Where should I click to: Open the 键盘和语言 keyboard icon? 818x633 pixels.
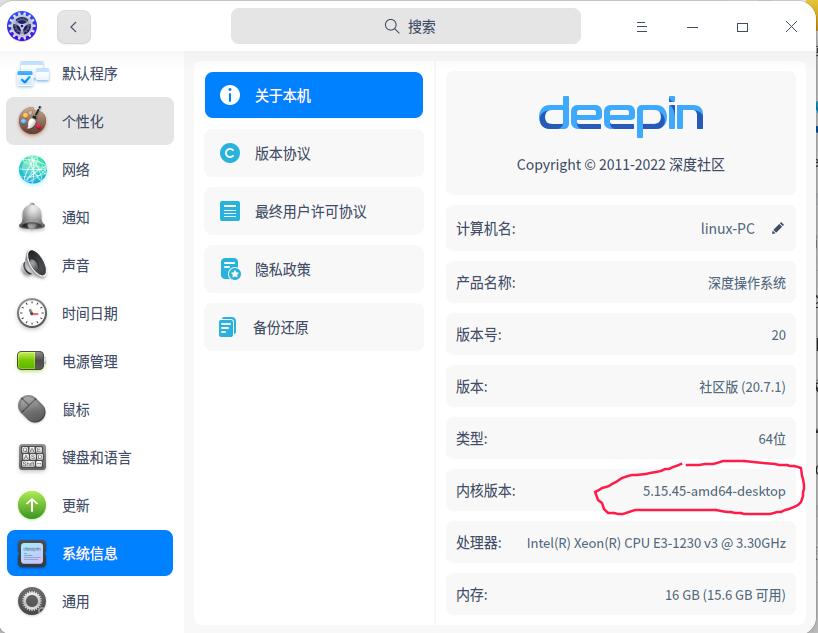tap(29, 457)
